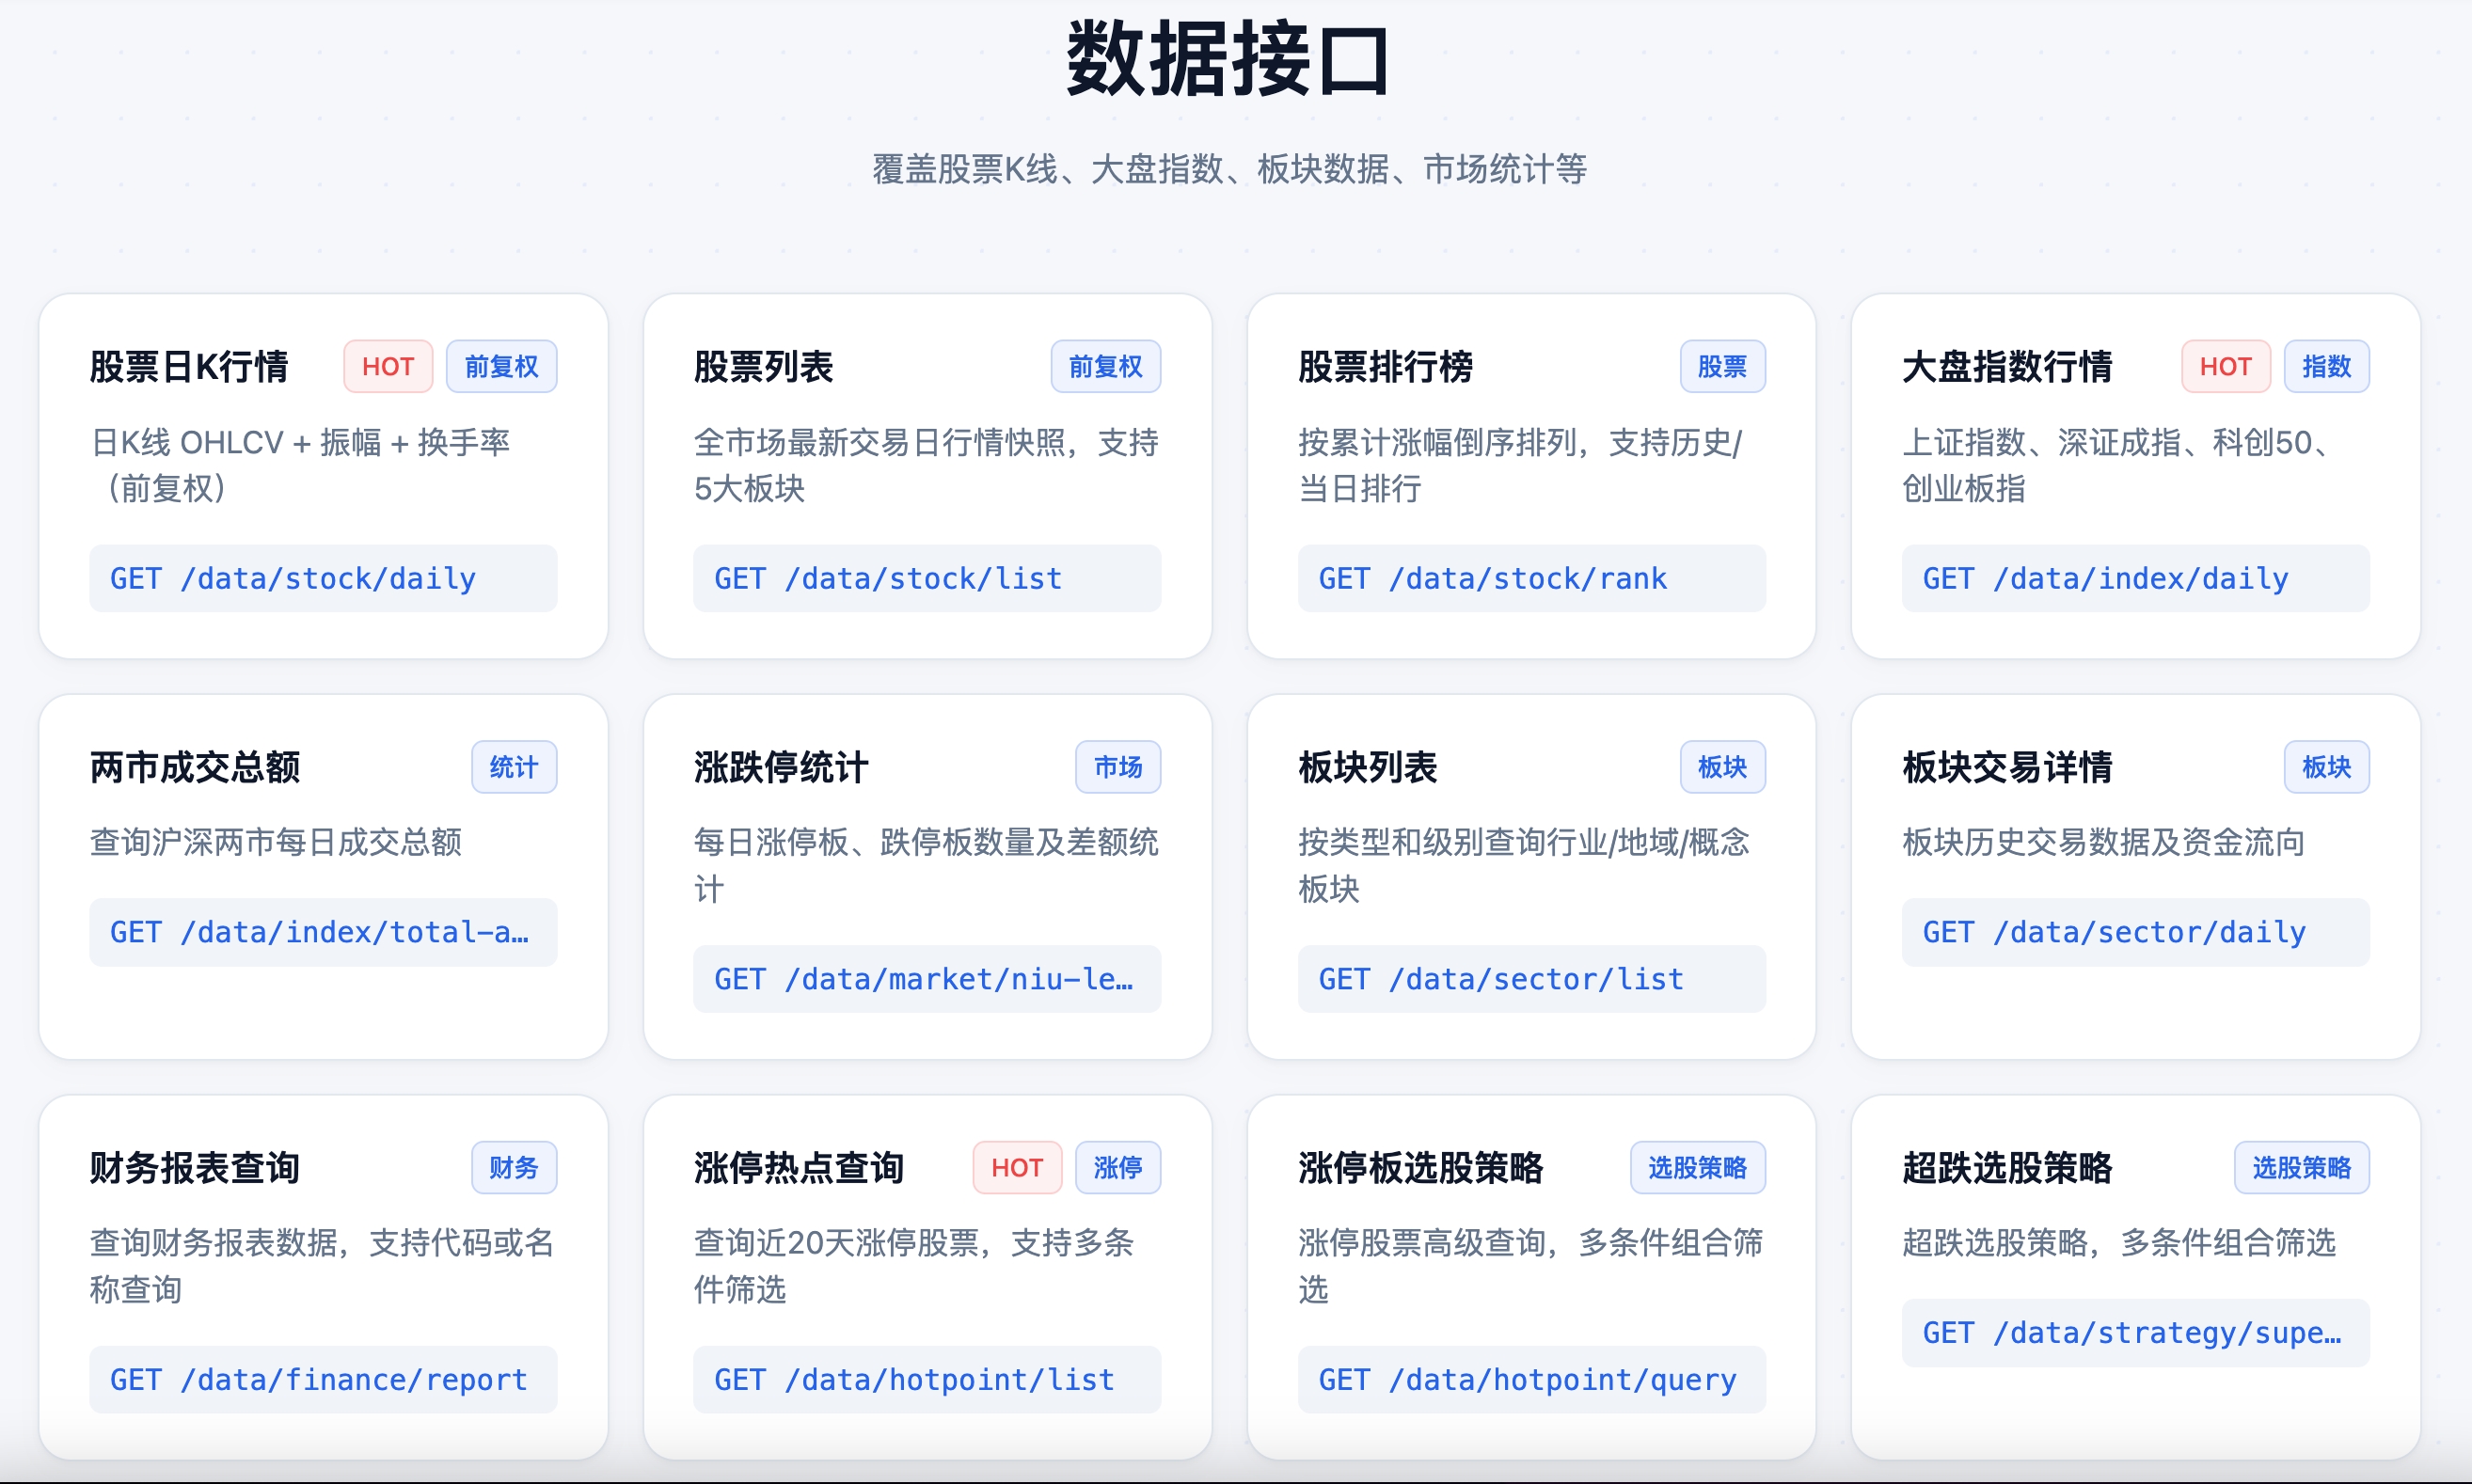Click the HOT badge on 涨停热点查询

pyautogui.click(x=1017, y=1167)
